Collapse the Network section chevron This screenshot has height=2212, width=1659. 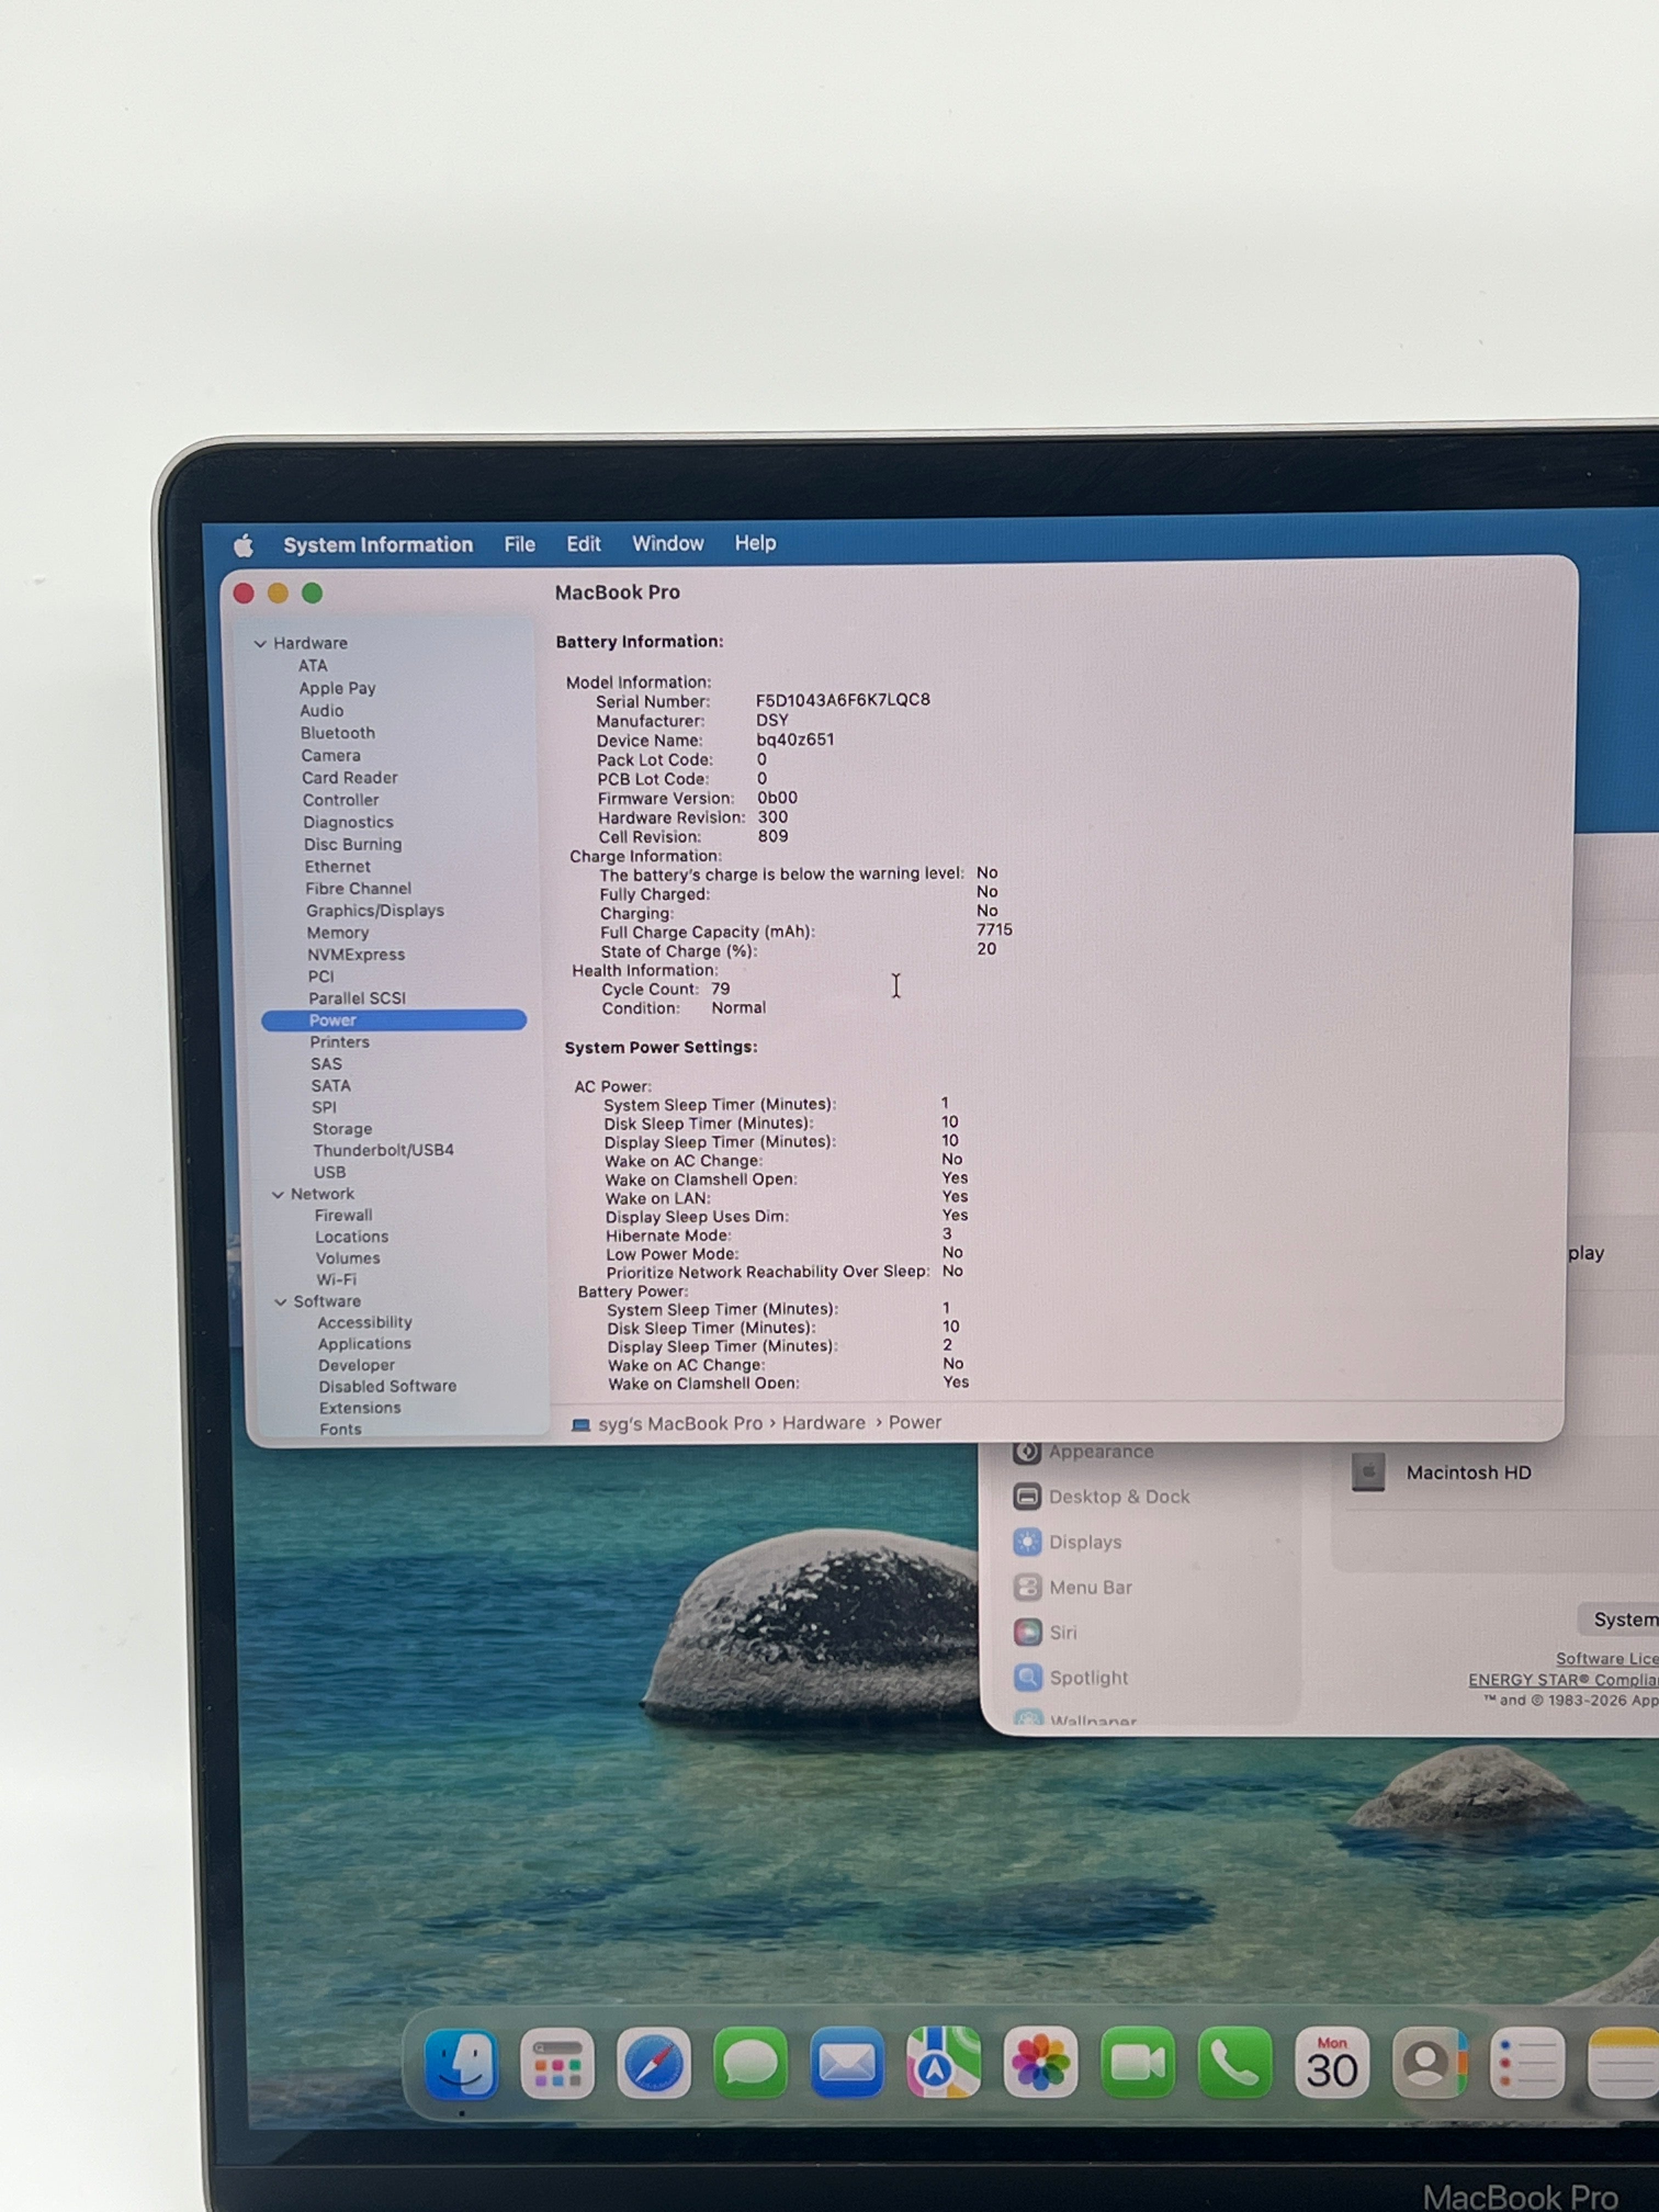(x=277, y=1195)
